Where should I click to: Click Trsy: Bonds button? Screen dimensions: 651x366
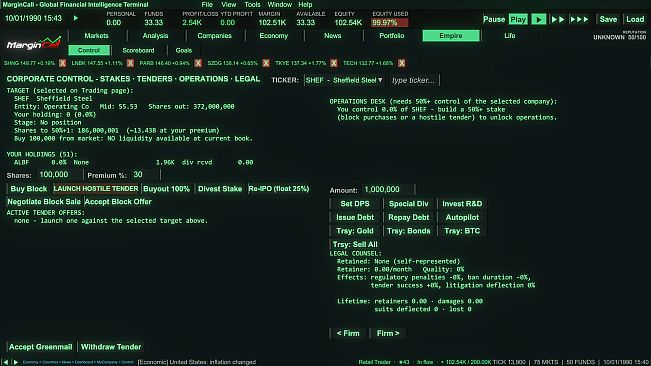(x=409, y=231)
